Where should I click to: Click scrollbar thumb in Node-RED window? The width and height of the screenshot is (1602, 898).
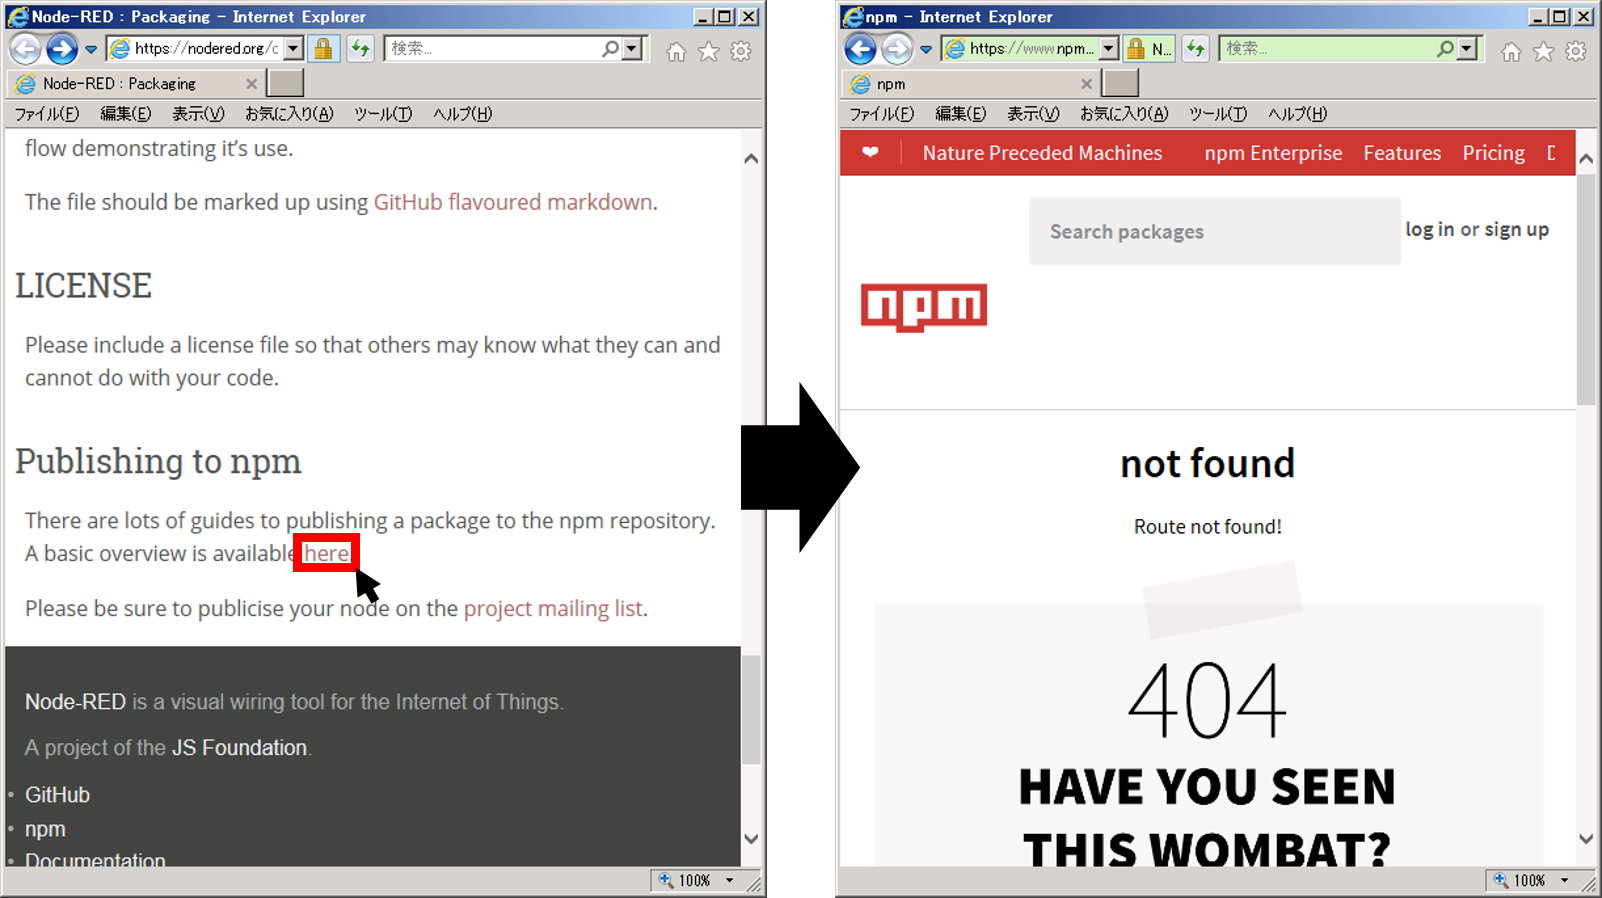pos(751,709)
